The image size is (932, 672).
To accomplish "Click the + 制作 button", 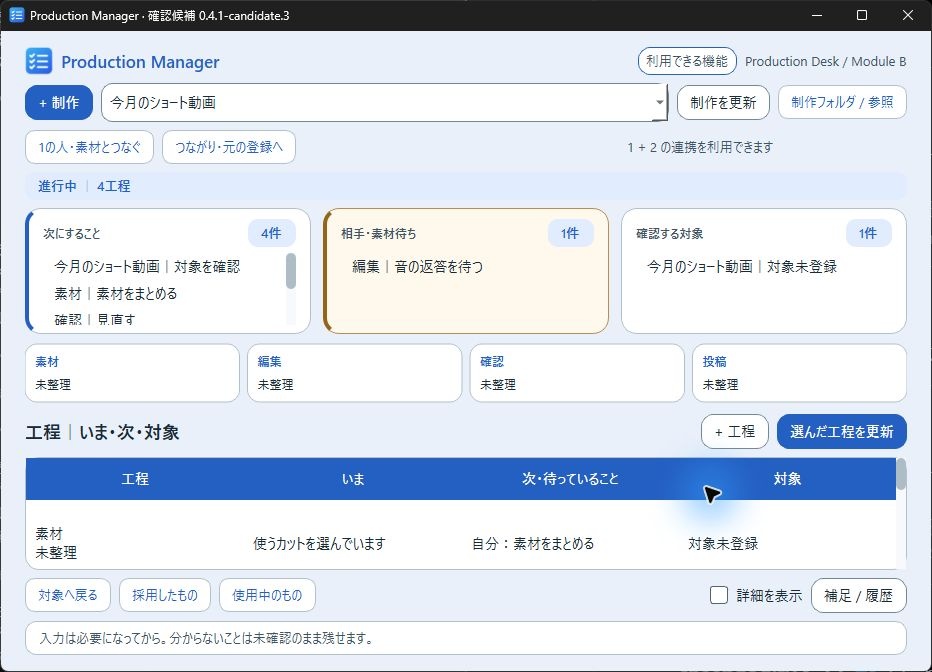I will (x=59, y=103).
